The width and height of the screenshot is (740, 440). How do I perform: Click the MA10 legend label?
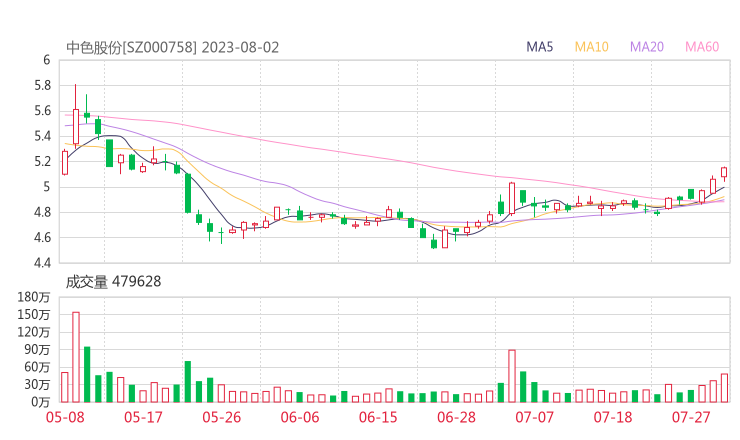coord(591,47)
